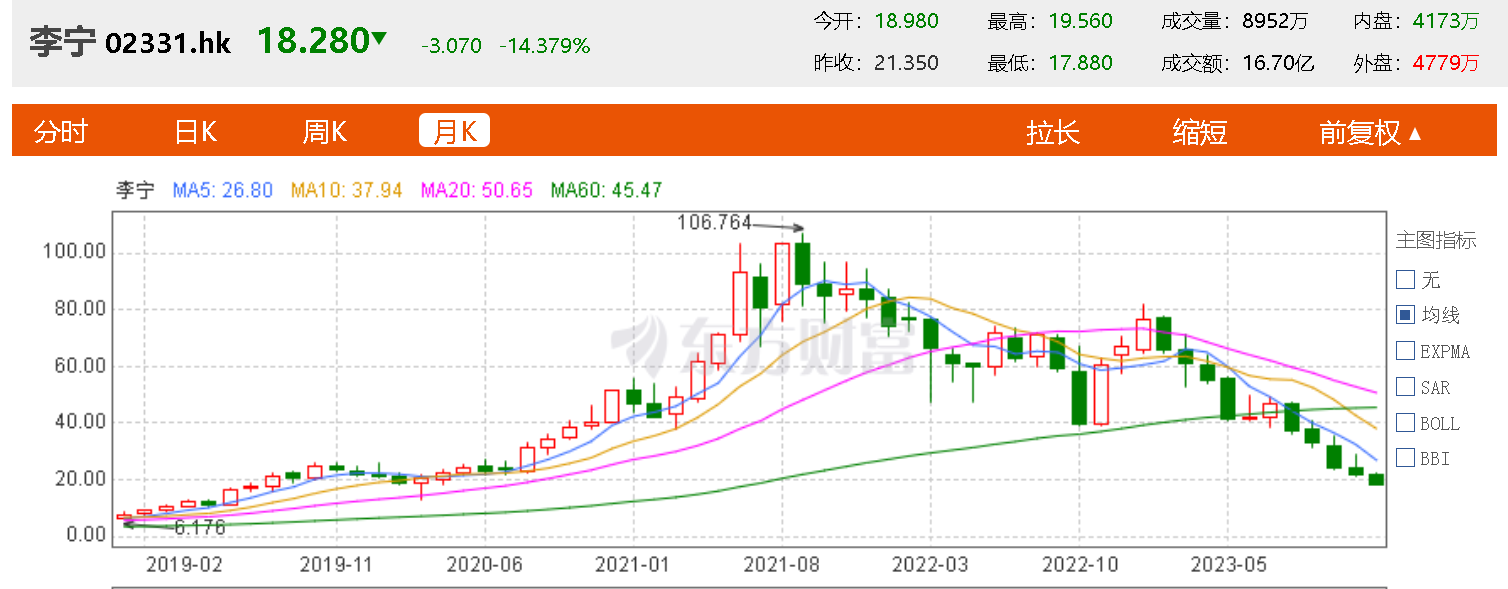Click the 内盘 value 4173万

click(x=1446, y=21)
